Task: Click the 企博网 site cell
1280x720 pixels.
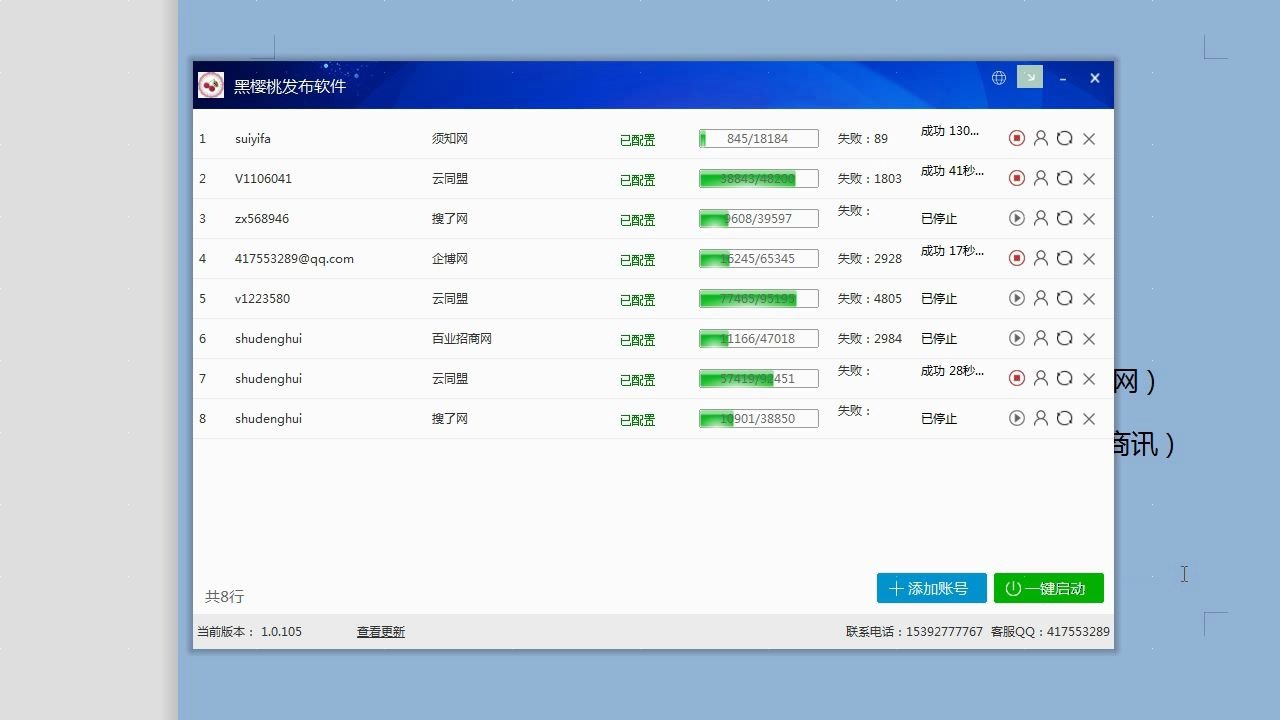Action: (450, 259)
